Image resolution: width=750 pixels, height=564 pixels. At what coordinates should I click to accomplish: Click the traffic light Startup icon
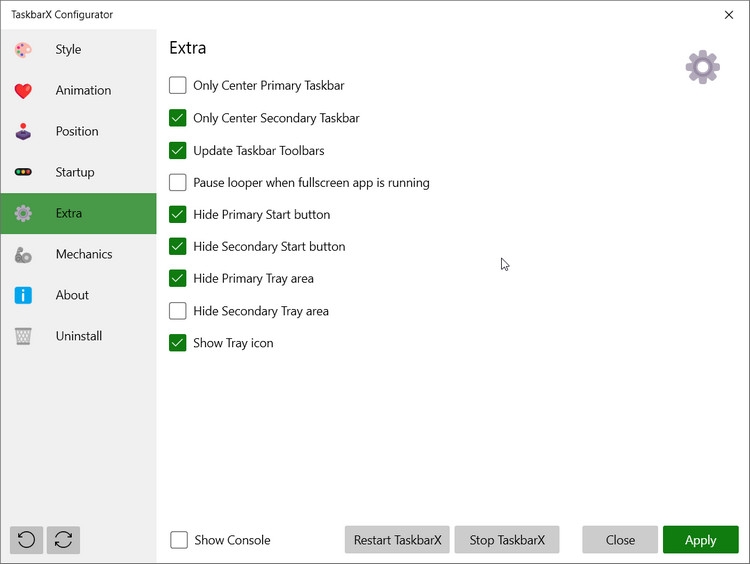pyautogui.click(x=23, y=172)
